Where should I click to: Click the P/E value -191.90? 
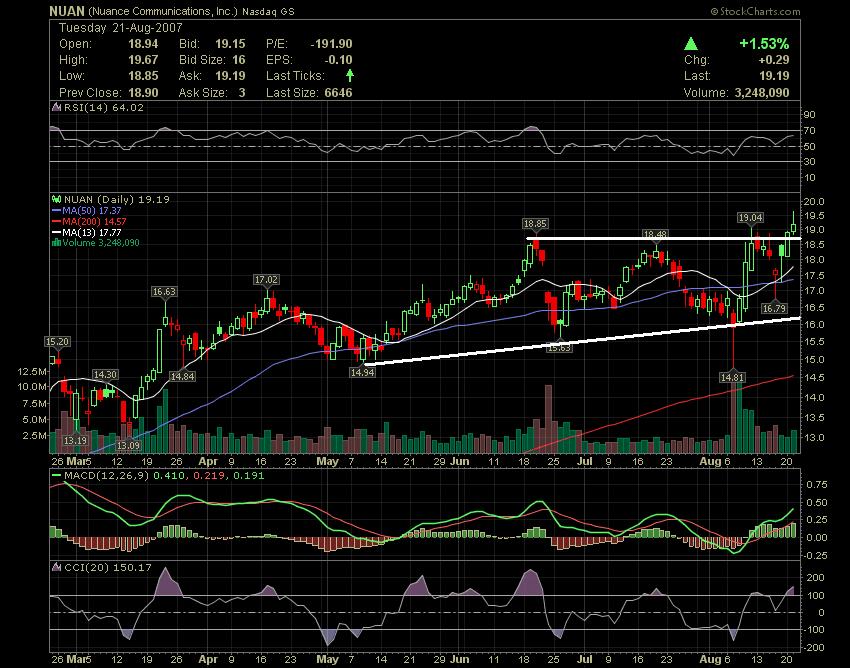coord(331,44)
